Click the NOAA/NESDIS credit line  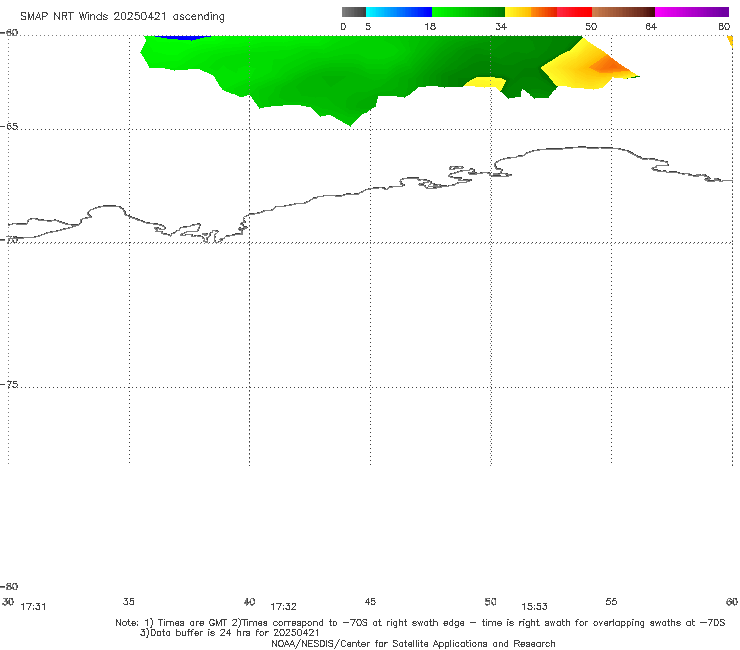tap(413, 643)
